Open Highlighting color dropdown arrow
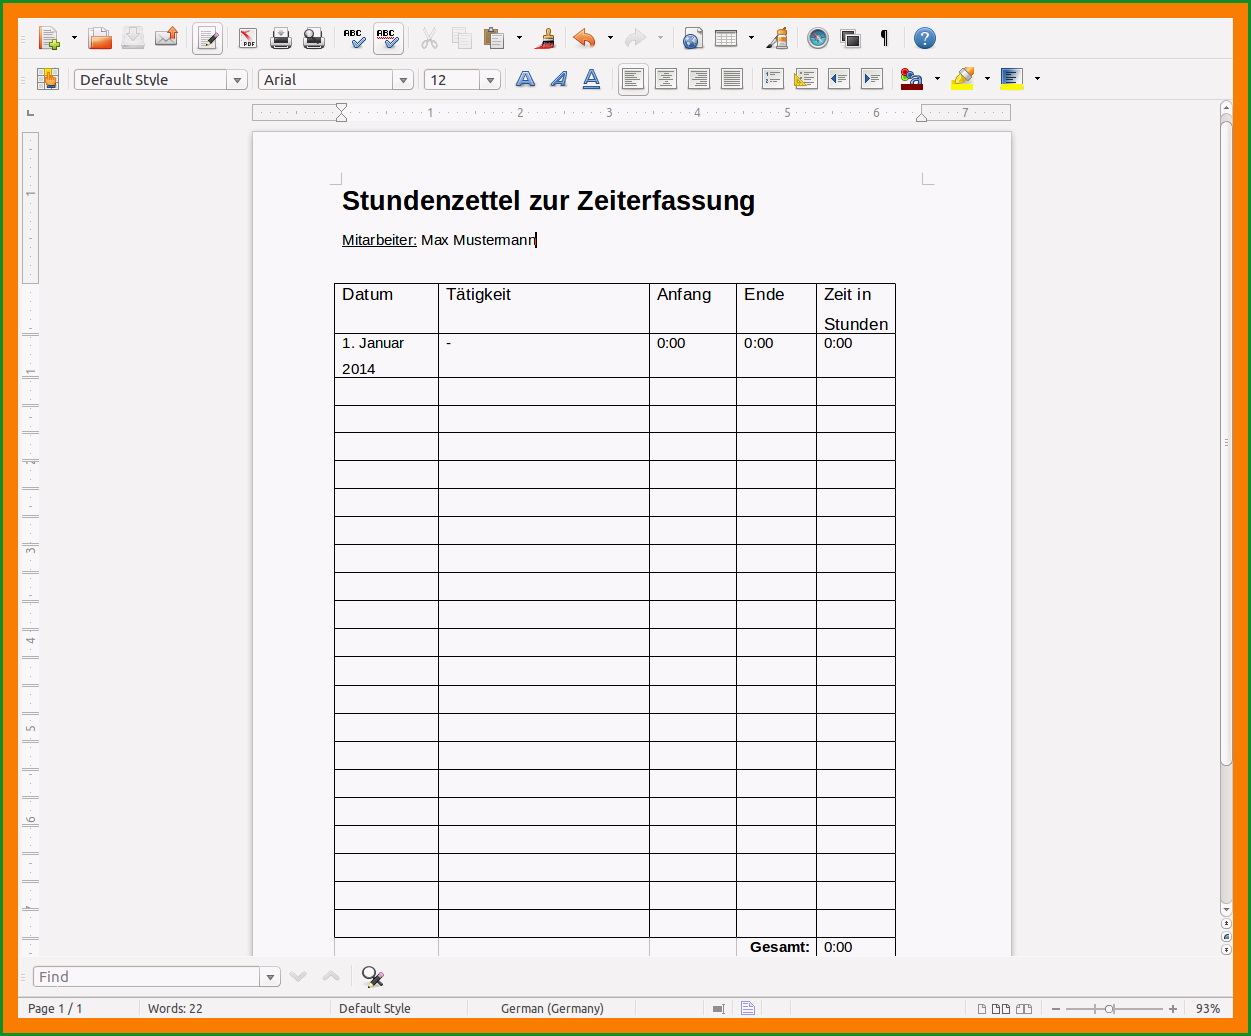 click(x=987, y=79)
